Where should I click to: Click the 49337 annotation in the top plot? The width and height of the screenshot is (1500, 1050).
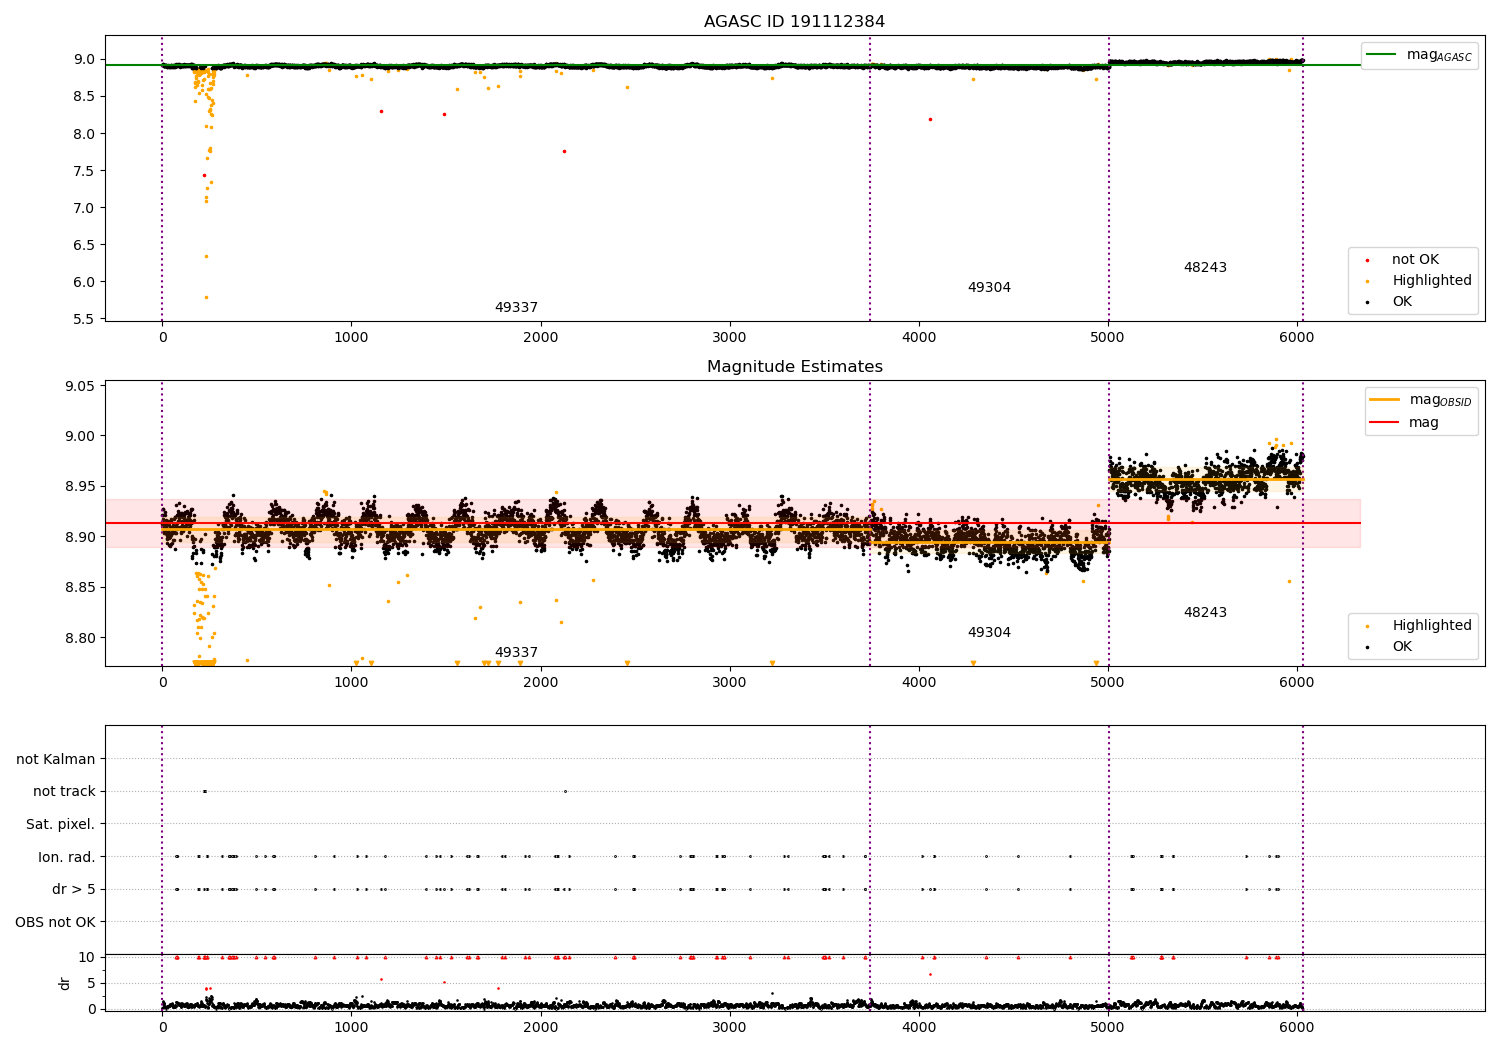coord(516,308)
